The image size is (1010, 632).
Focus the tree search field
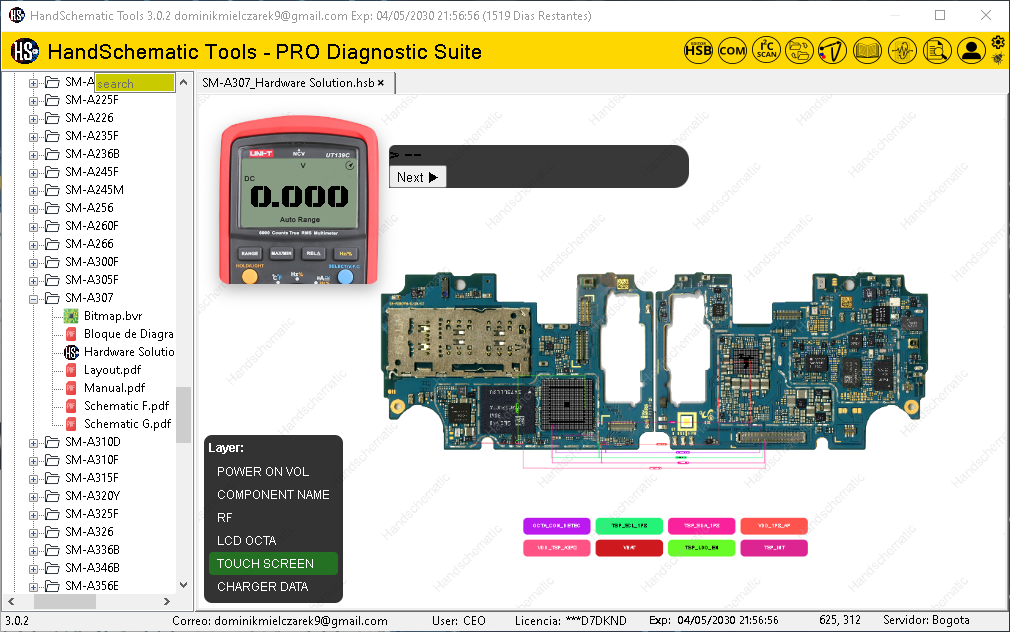point(135,82)
